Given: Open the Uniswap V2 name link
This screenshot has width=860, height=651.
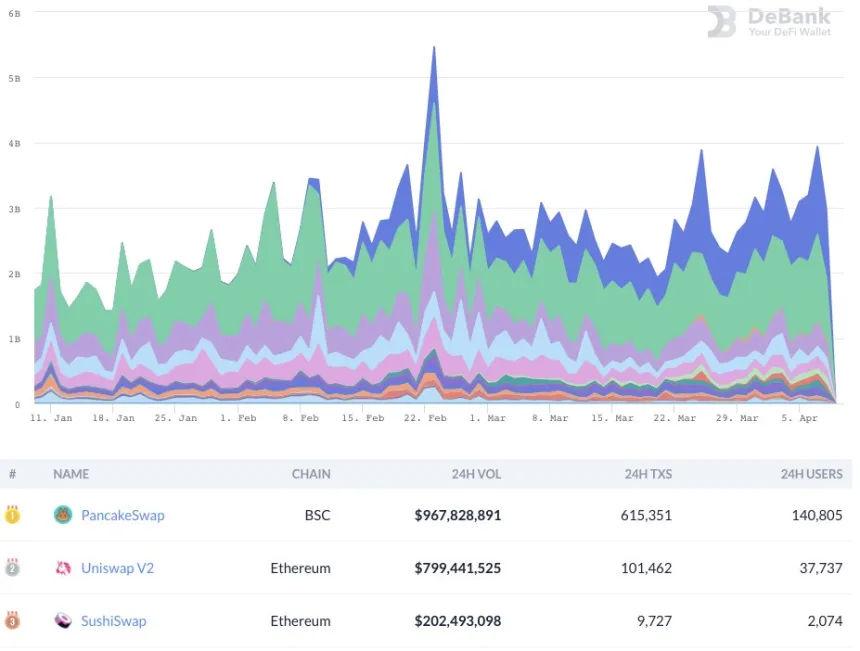Looking at the screenshot, I should pyautogui.click(x=117, y=568).
